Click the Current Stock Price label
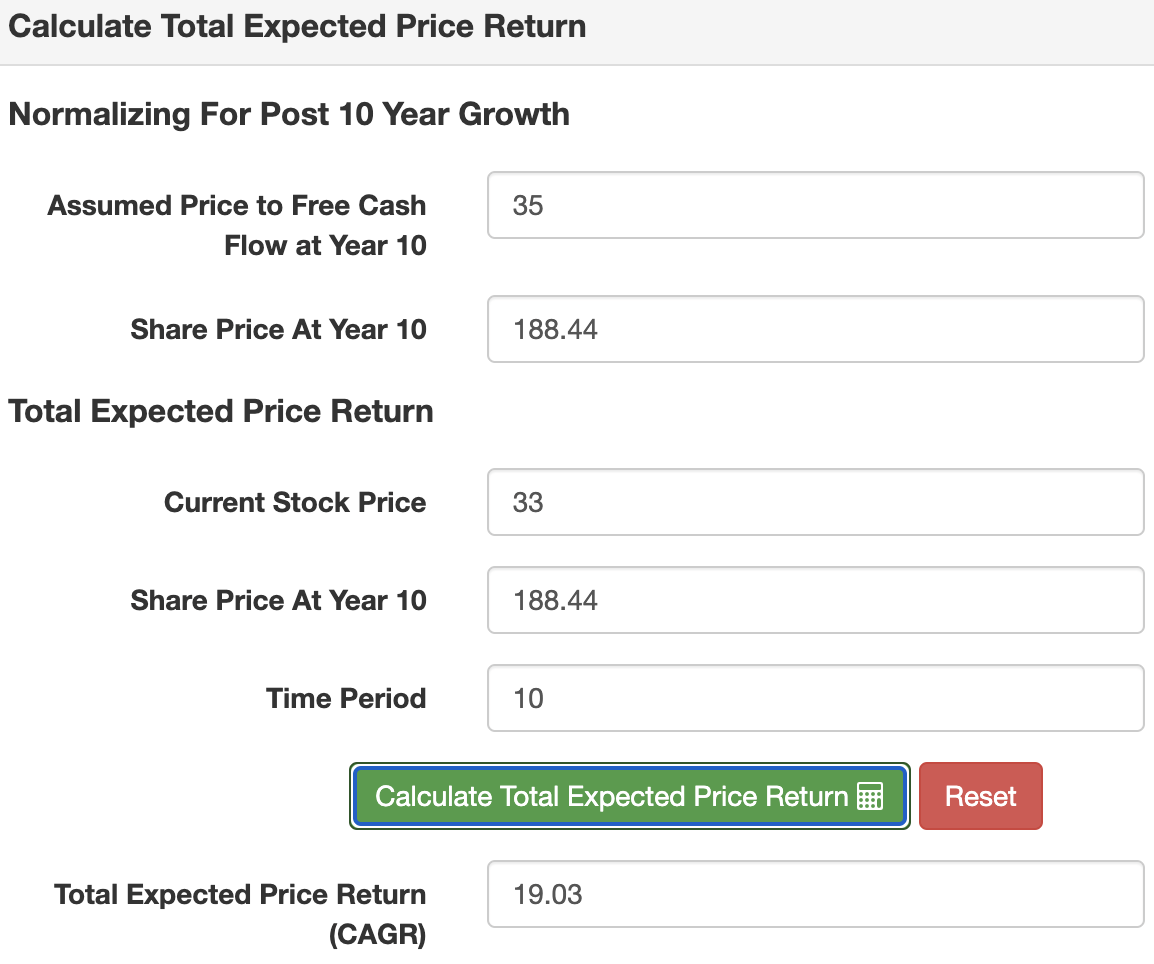The height and width of the screenshot is (964, 1154). [295, 502]
